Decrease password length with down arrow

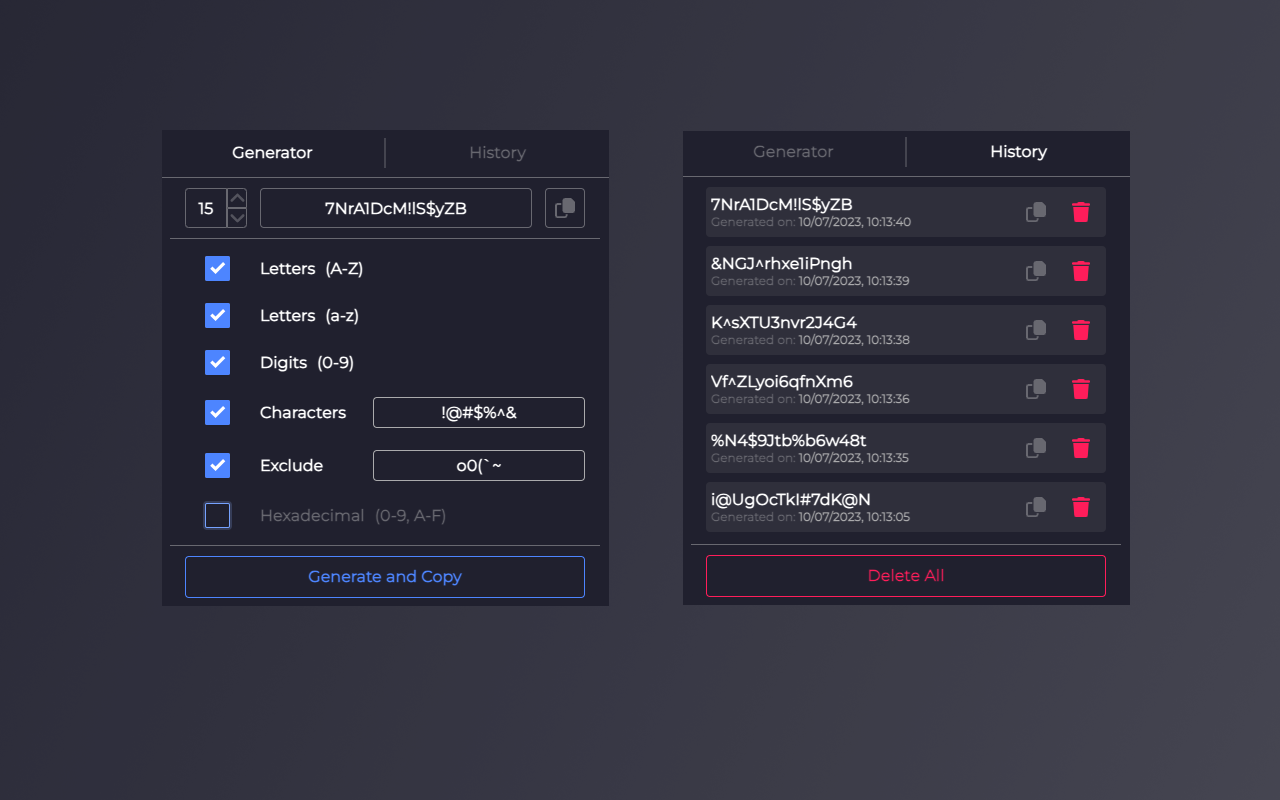point(237,218)
